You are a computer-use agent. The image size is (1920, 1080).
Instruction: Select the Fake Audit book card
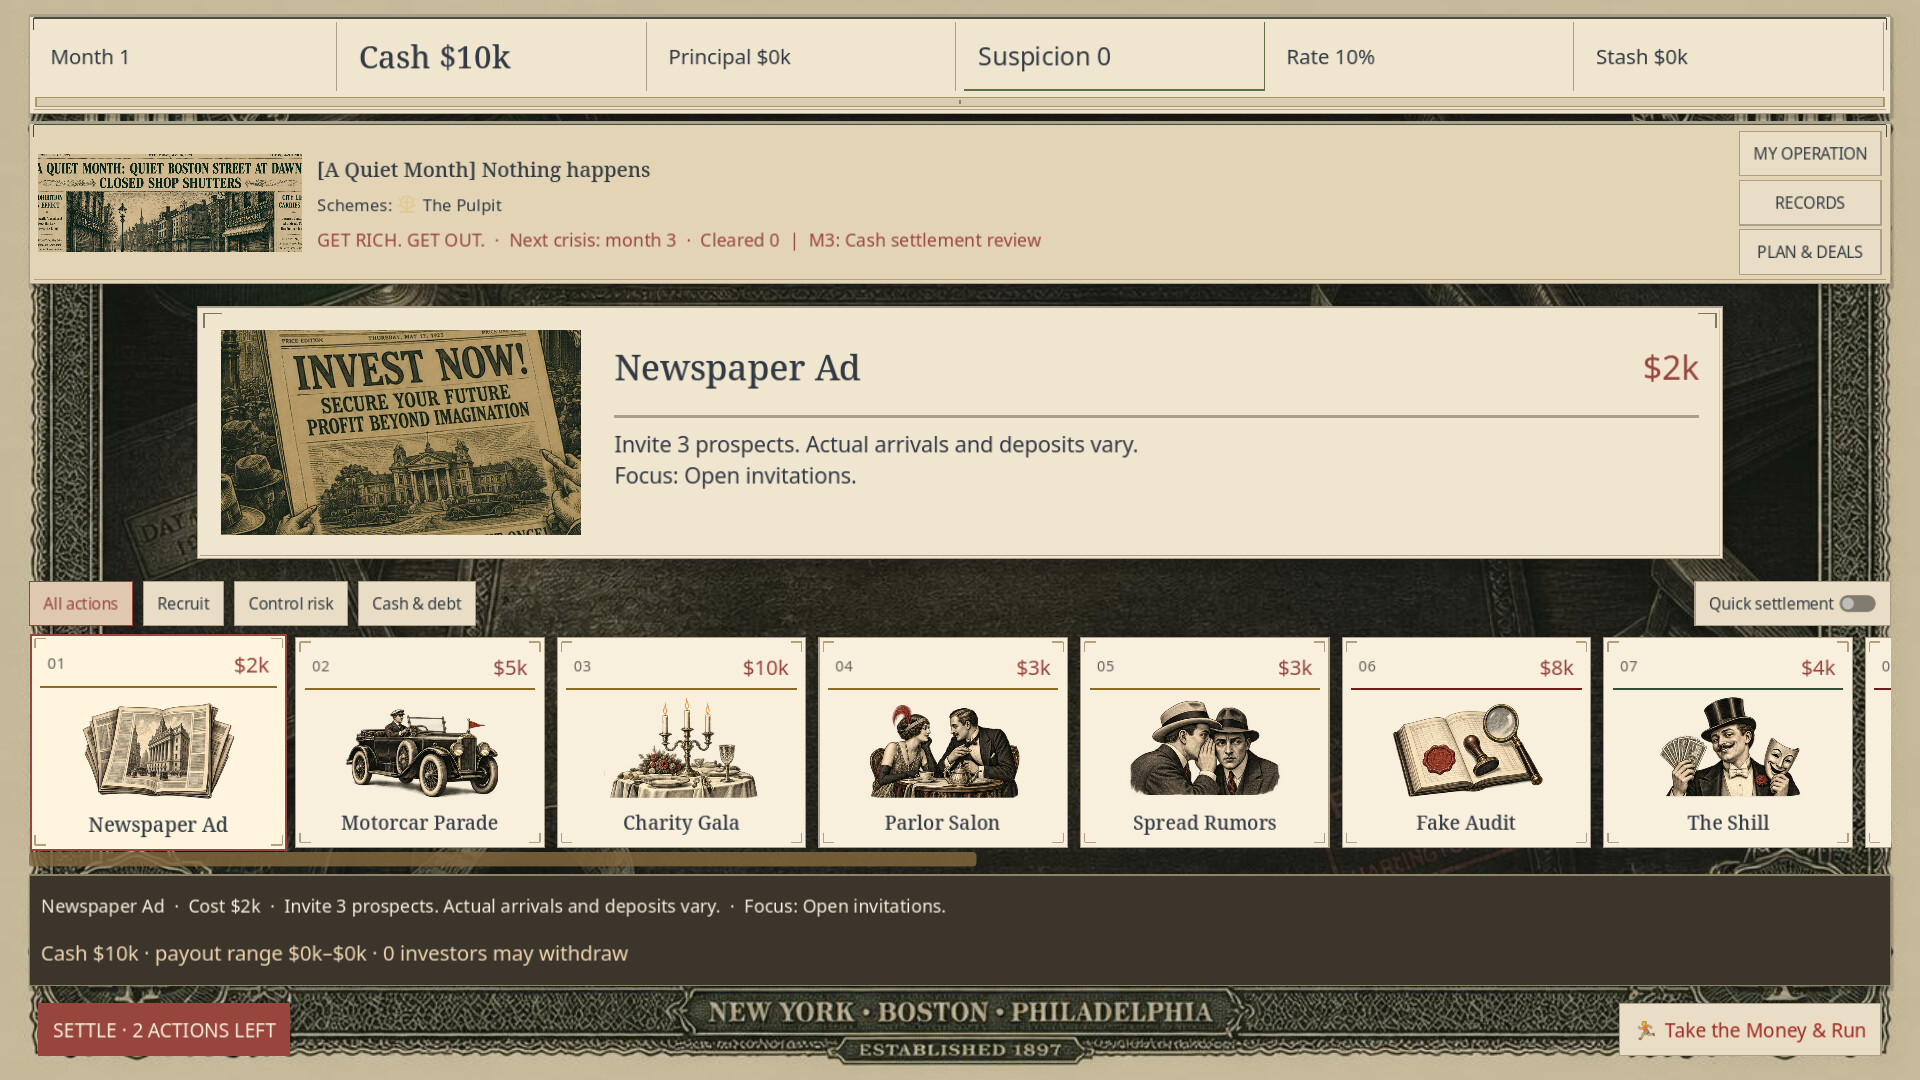coord(1466,743)
